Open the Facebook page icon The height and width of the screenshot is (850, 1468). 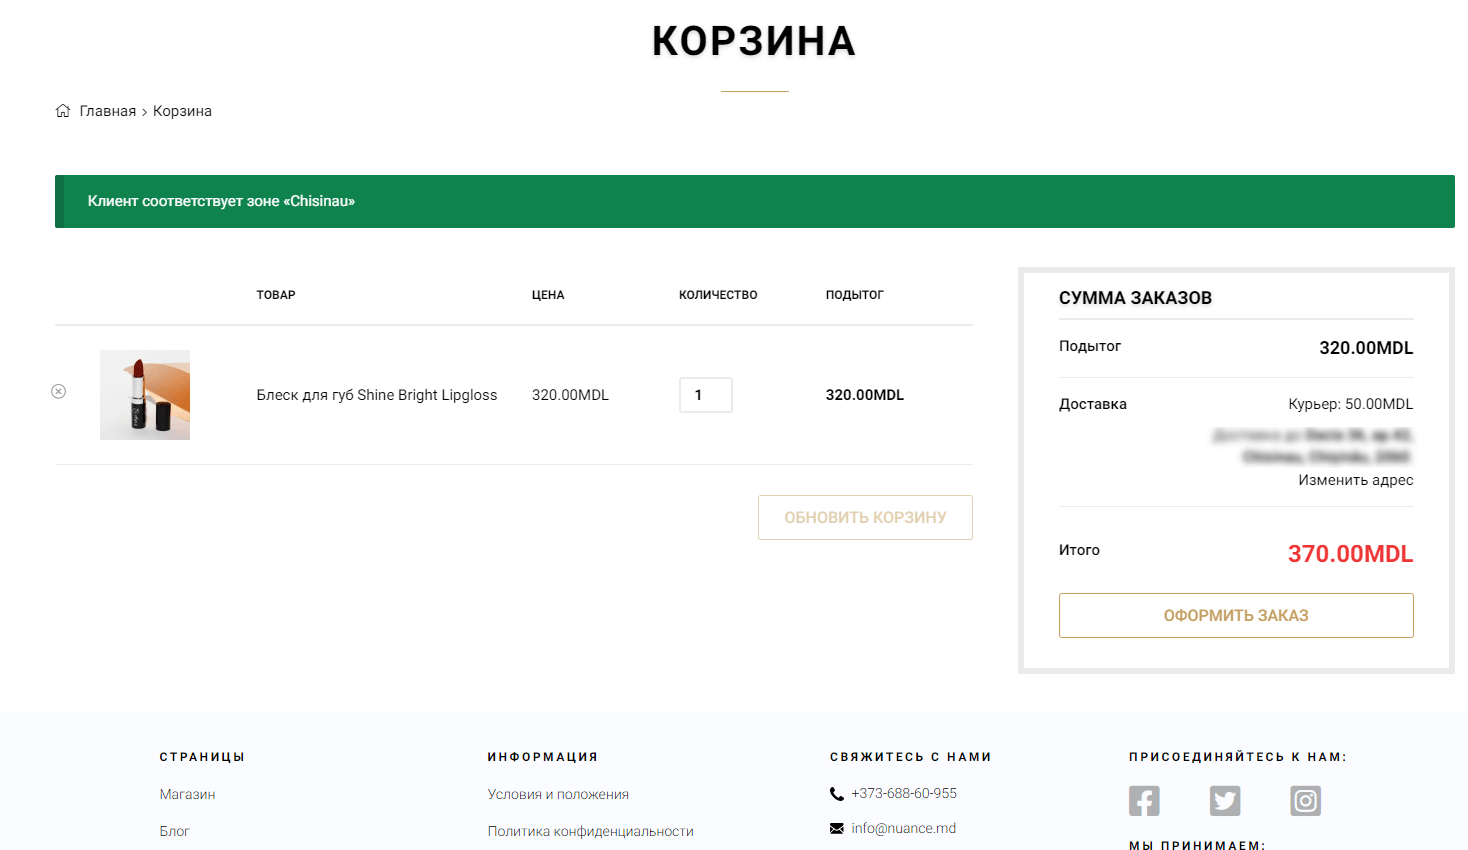point(1144,801)
